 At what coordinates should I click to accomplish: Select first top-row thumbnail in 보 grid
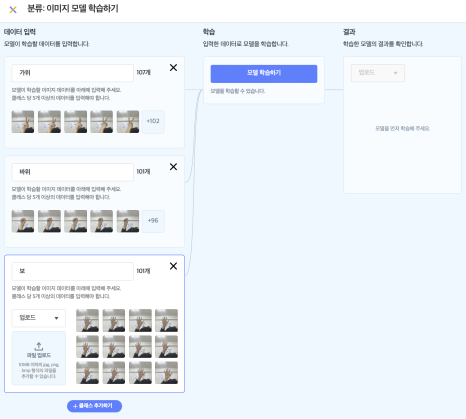click(x=88, y=320)
